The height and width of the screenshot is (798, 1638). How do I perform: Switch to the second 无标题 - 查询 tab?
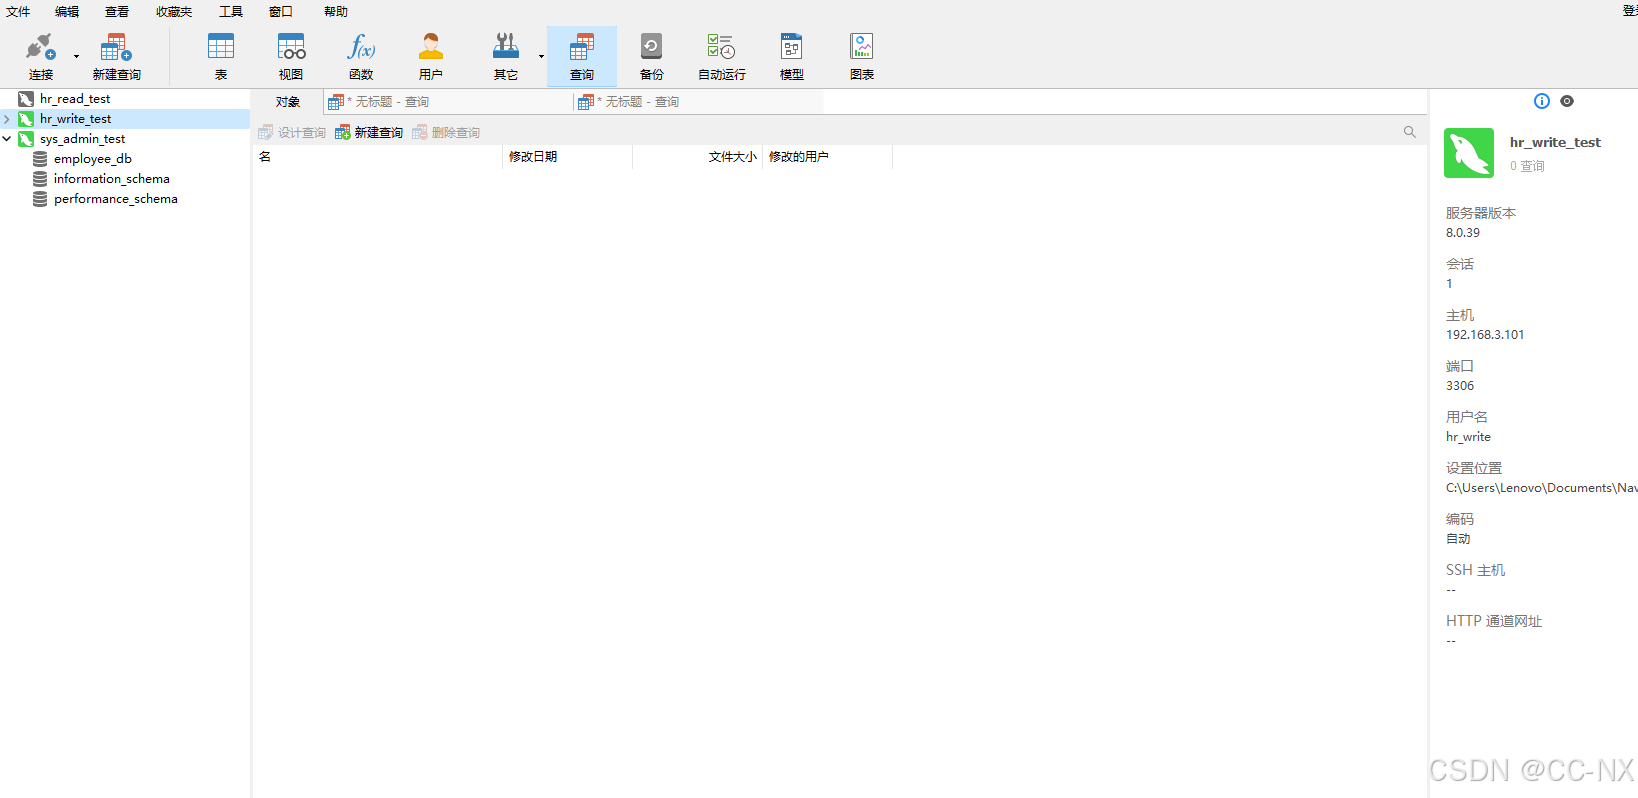click(x=698, y=102)
